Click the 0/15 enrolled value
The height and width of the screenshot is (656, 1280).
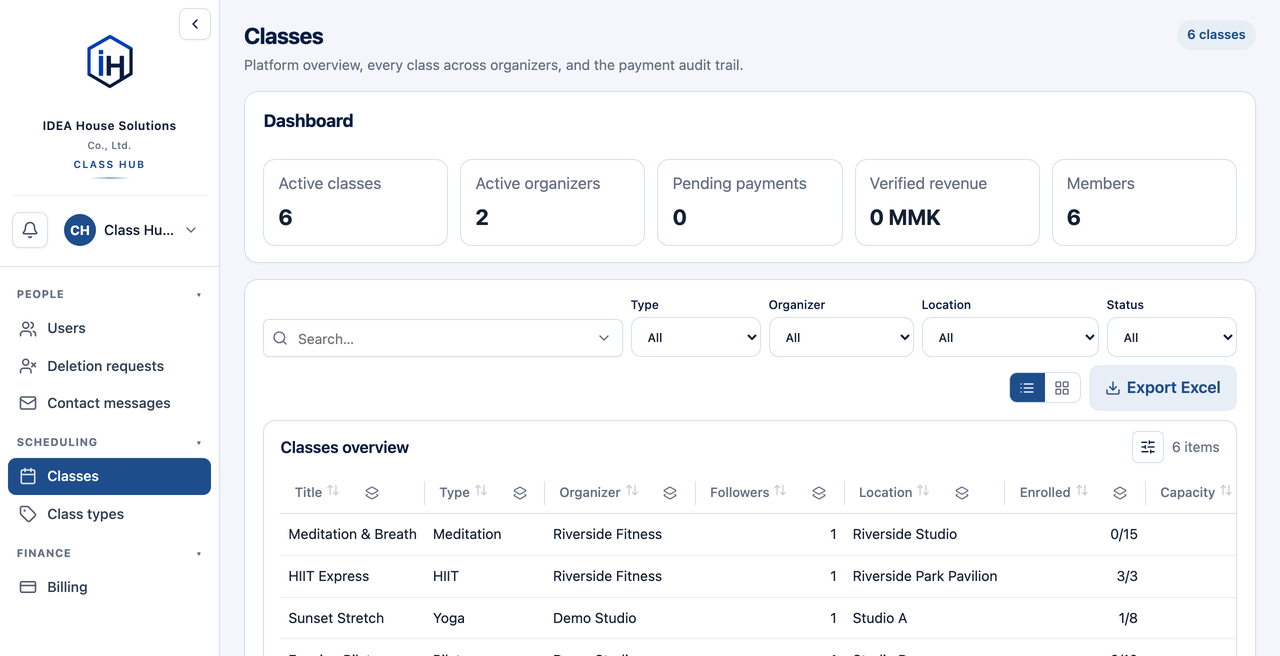1124,534
